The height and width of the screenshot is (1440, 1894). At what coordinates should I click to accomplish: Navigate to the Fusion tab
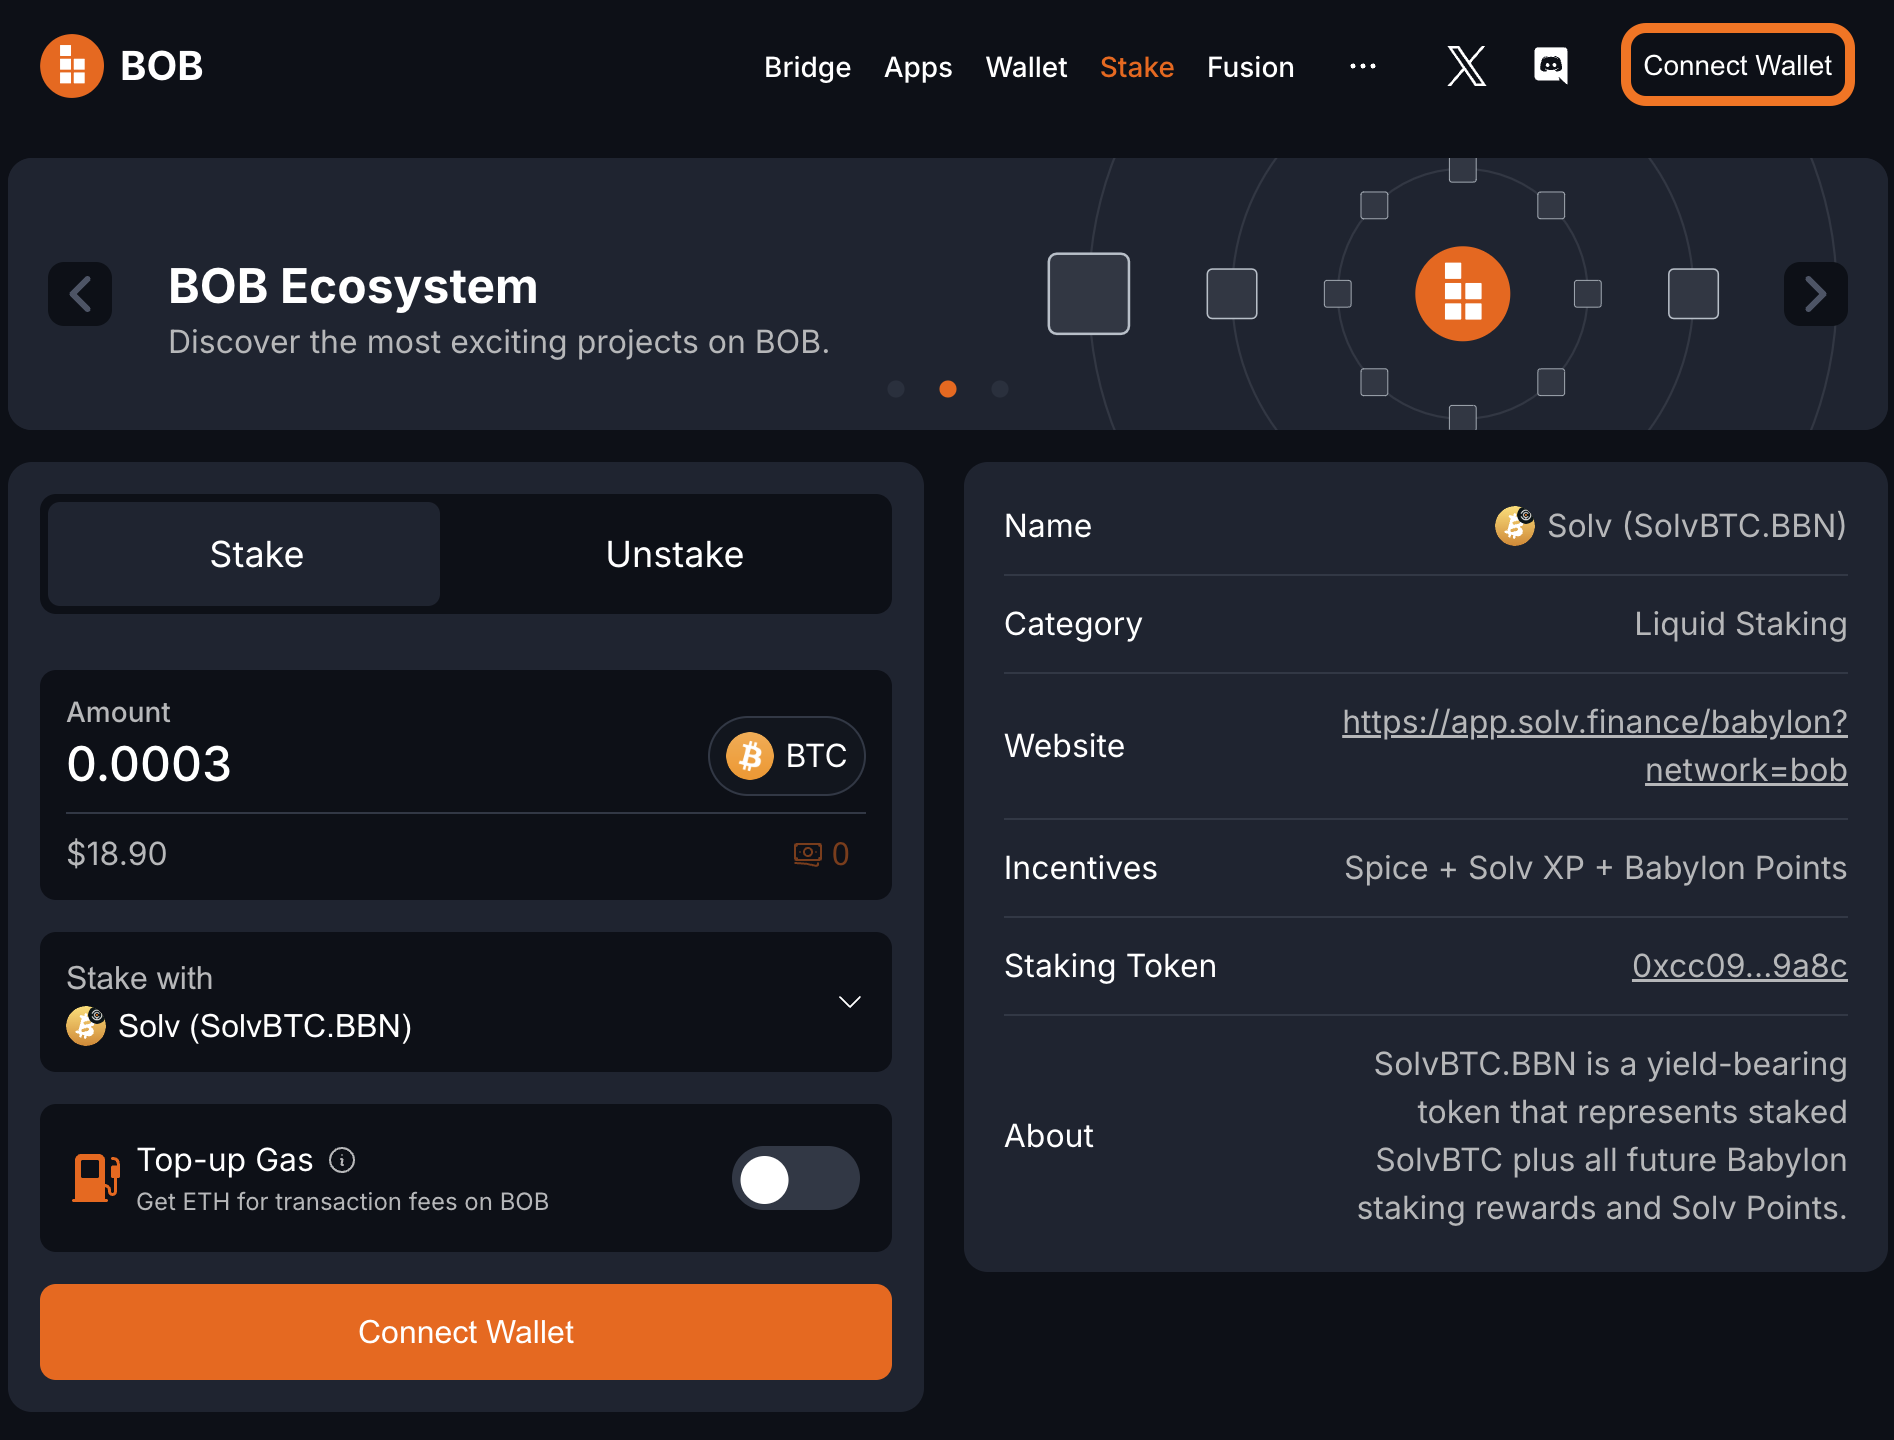point(1250,67)
